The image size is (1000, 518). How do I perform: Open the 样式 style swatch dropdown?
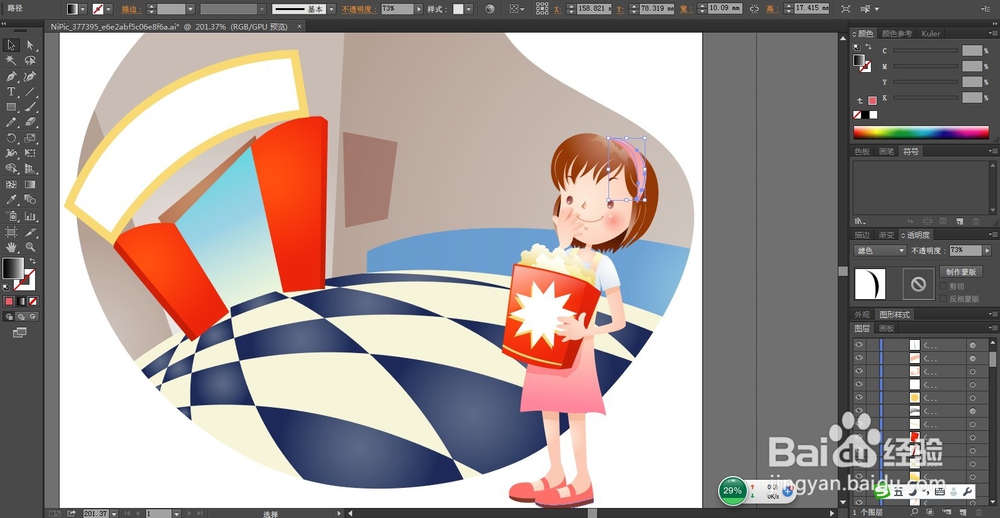pyautogui.click(x=469, y=9)
